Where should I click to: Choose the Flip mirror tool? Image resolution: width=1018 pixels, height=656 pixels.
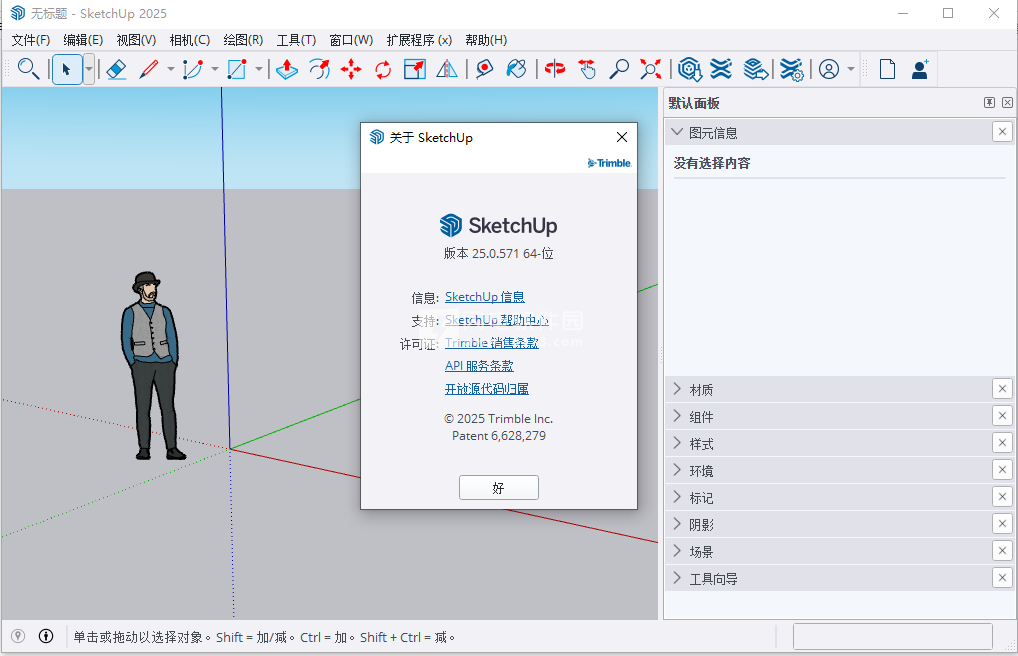447,69
